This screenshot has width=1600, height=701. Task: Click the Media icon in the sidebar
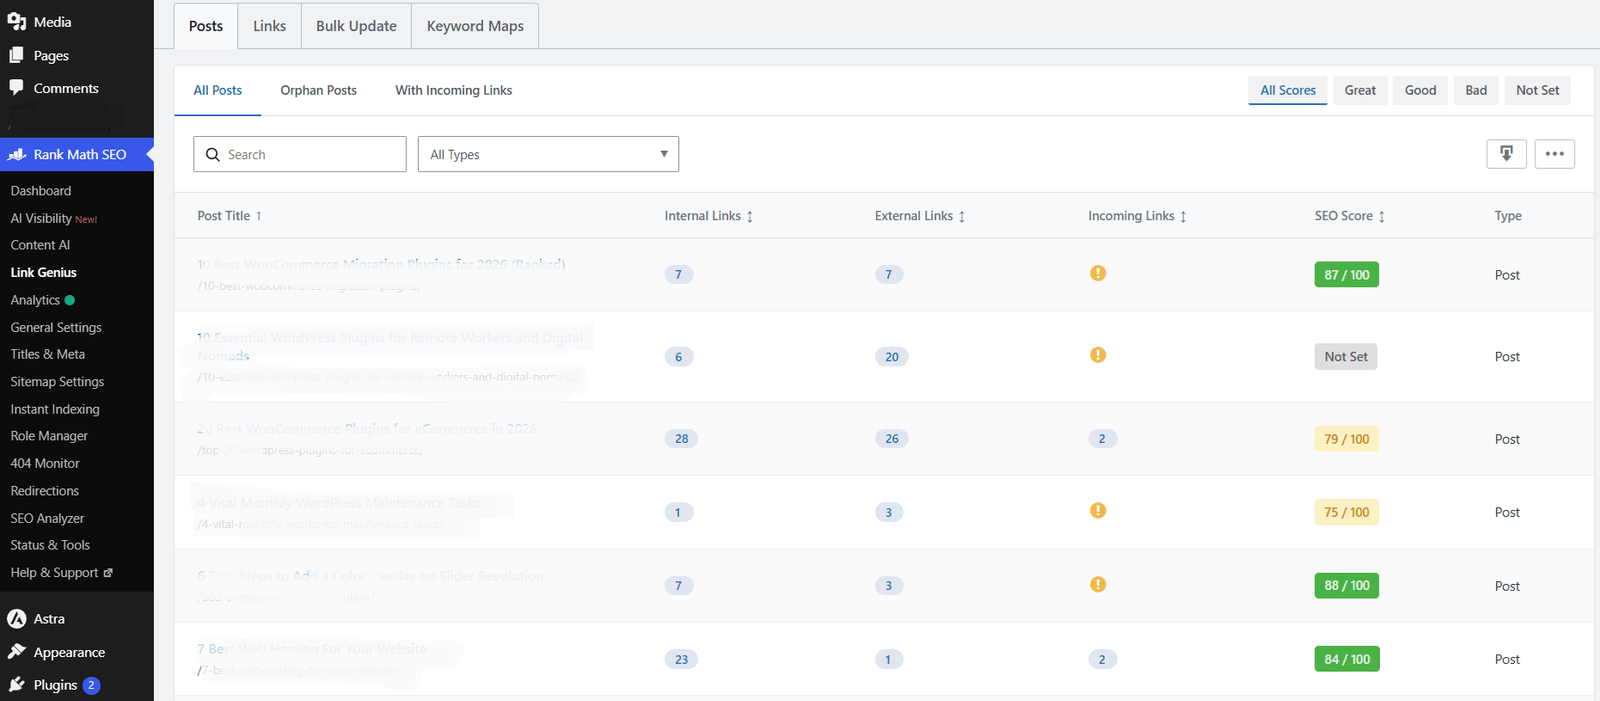pos(17,21)
